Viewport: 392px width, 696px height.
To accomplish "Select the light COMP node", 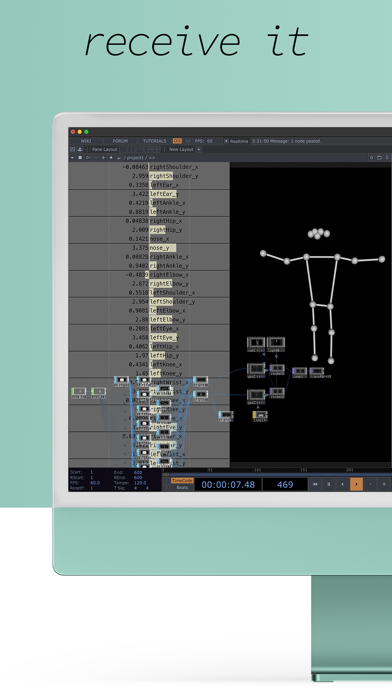I will click(276, 344).
